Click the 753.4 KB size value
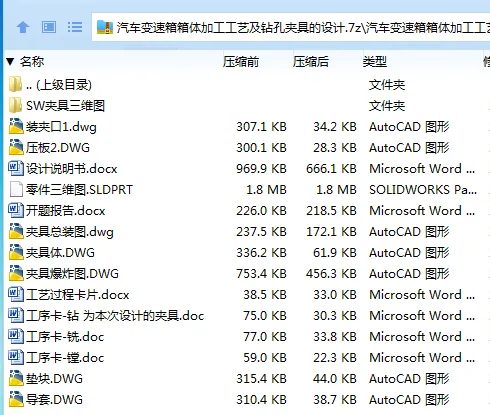 coord(261,274)
